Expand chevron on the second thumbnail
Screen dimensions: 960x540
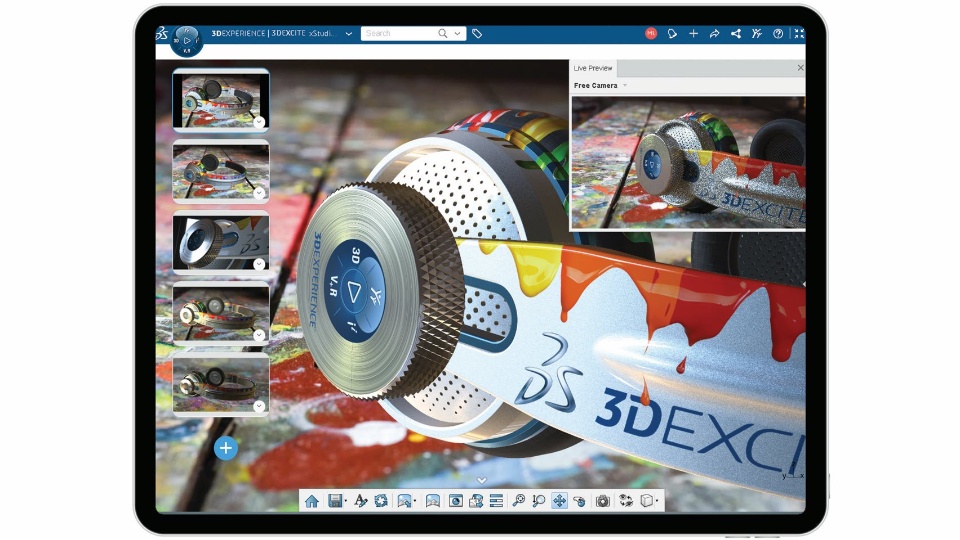tap(259, 193)
